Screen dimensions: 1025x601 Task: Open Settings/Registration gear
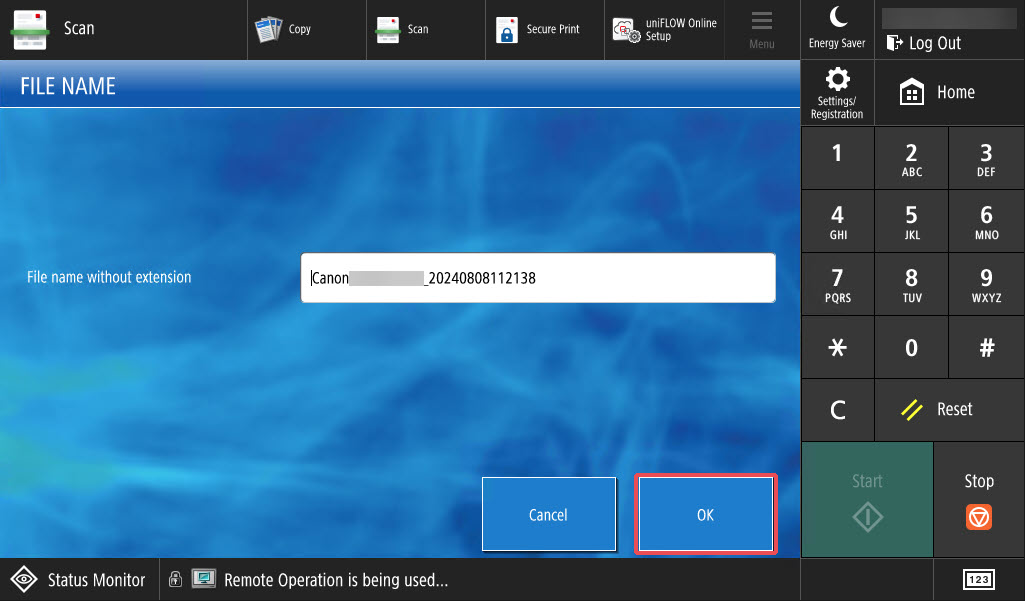pos(837,93)
